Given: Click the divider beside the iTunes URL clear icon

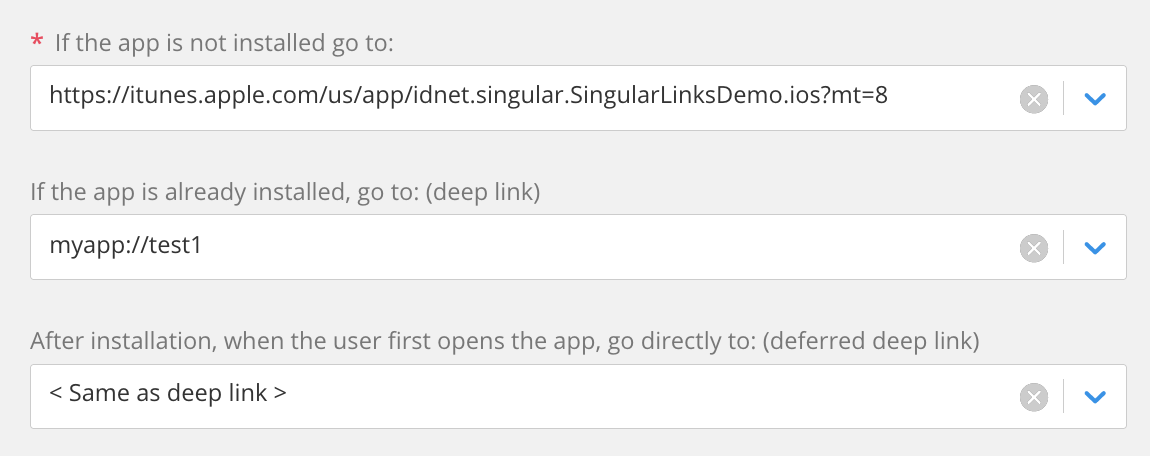Looking at the screenshot, I should click(x=1063, y=99).
